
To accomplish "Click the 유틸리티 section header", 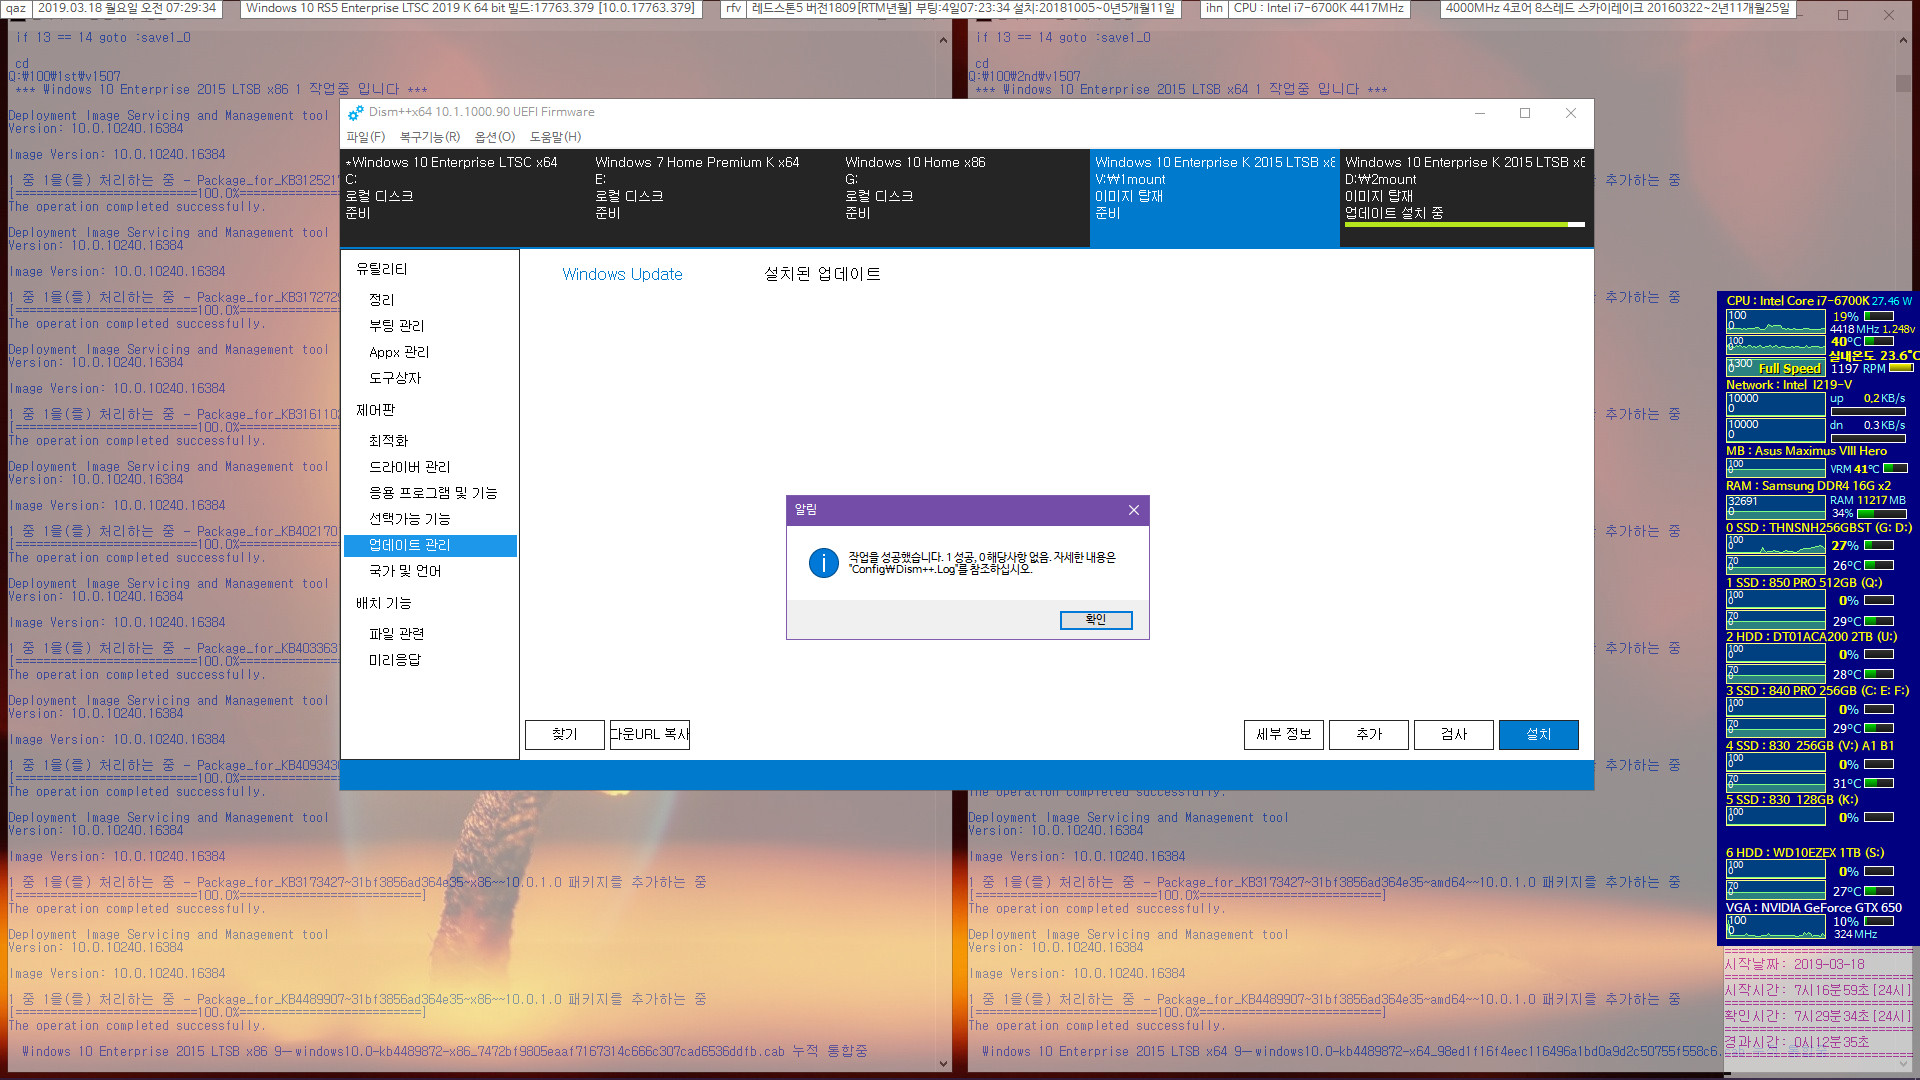I will pos(382,269).
